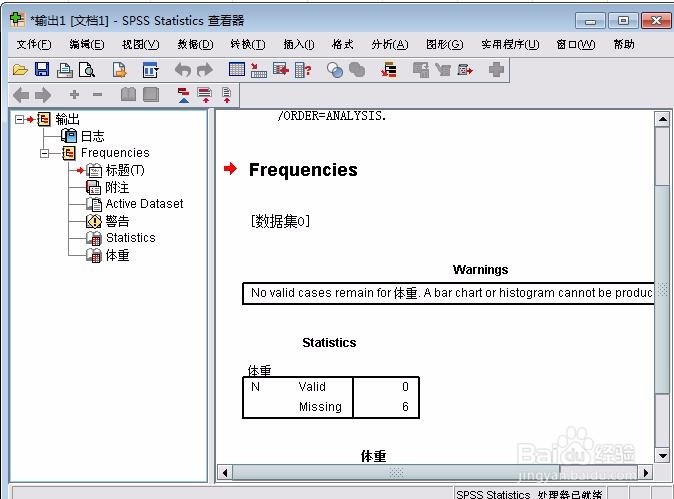Select 附注 in the outline tree
The height and width of the screenshot is (499, 674).
[x=117, y=187]
